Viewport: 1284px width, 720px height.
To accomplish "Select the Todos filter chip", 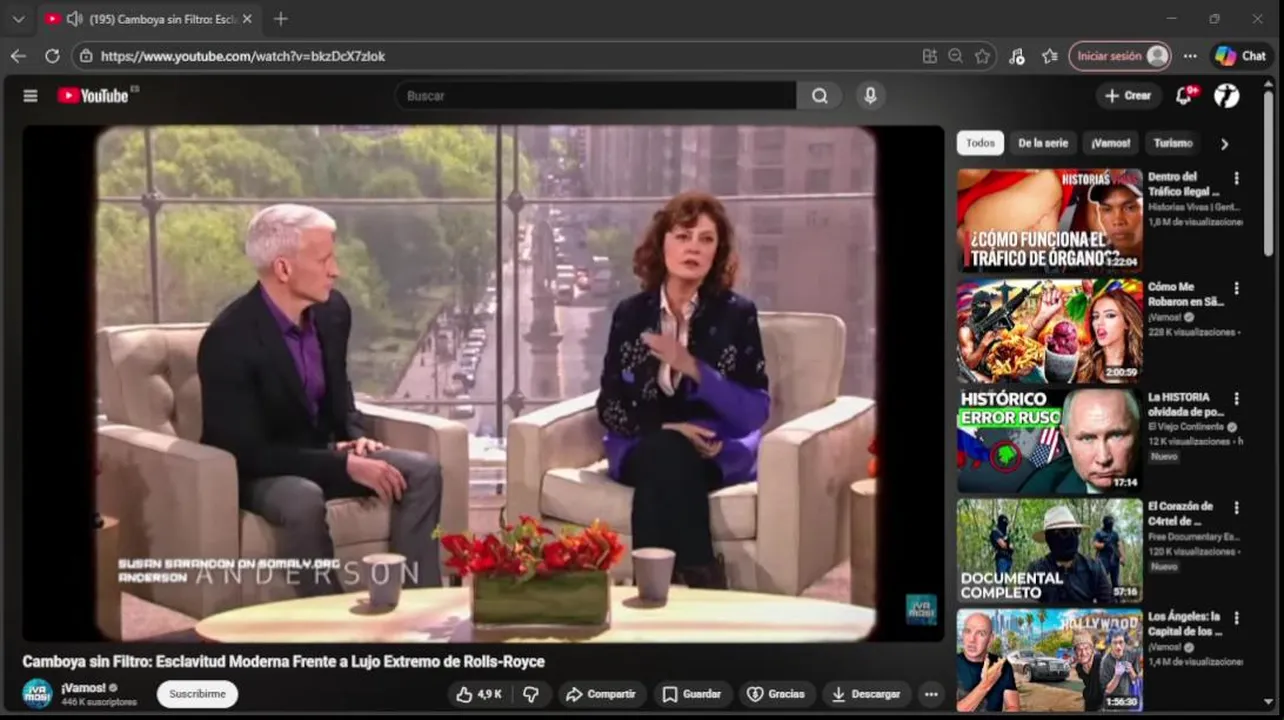I will coord(980,143).
